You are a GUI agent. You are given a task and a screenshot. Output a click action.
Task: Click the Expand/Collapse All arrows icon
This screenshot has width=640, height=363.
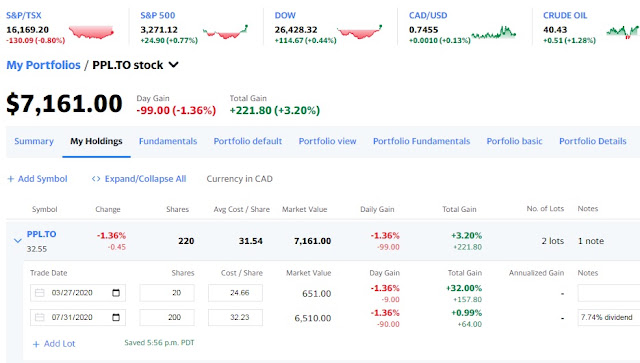(96, 179)
